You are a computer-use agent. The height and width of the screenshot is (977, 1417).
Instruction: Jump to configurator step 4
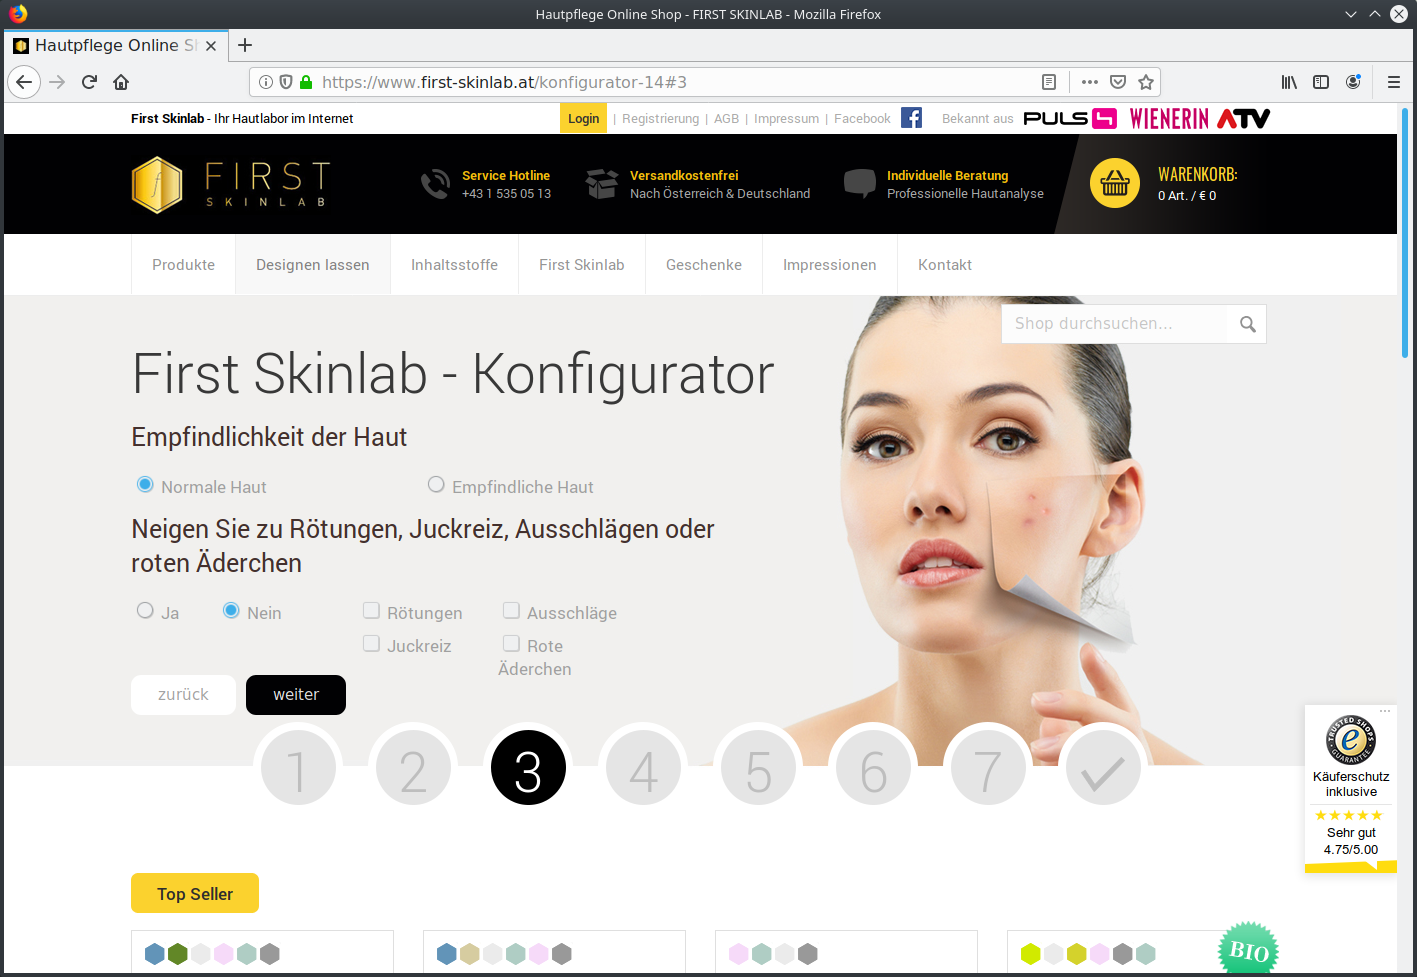pos(643,768)
